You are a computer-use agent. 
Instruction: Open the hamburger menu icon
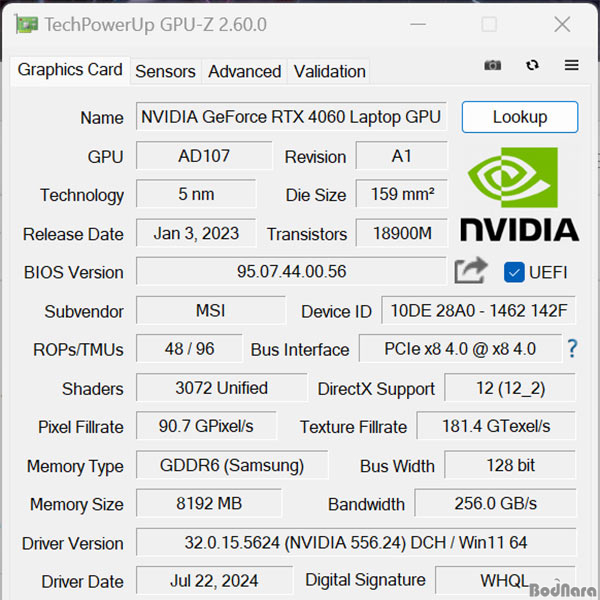[x=571, y=65]
